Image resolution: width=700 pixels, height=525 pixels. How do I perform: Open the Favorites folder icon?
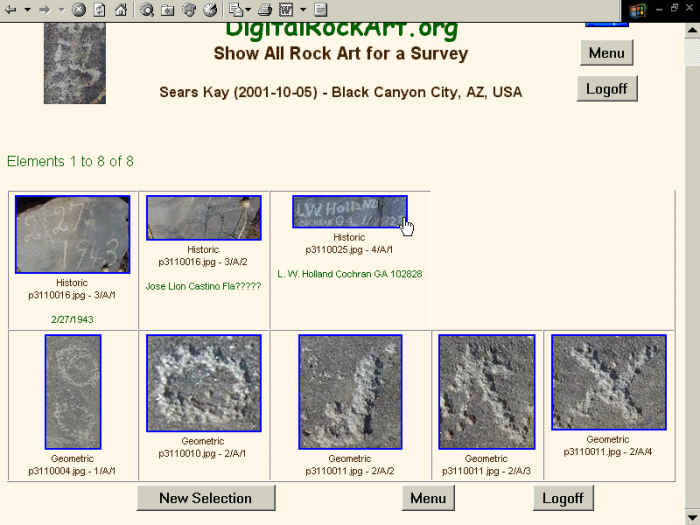coord(167,10)
